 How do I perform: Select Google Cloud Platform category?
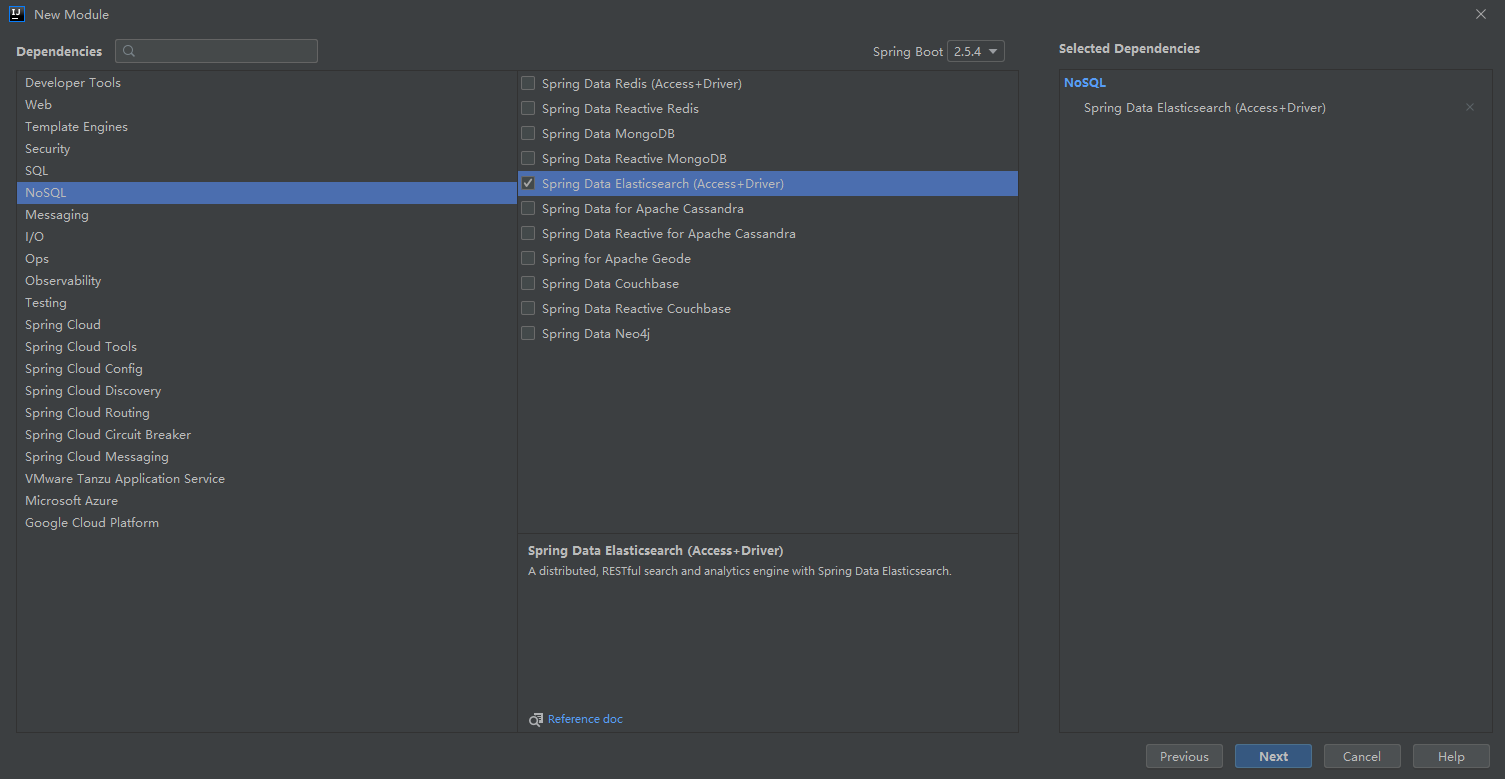tap(266, 522)
